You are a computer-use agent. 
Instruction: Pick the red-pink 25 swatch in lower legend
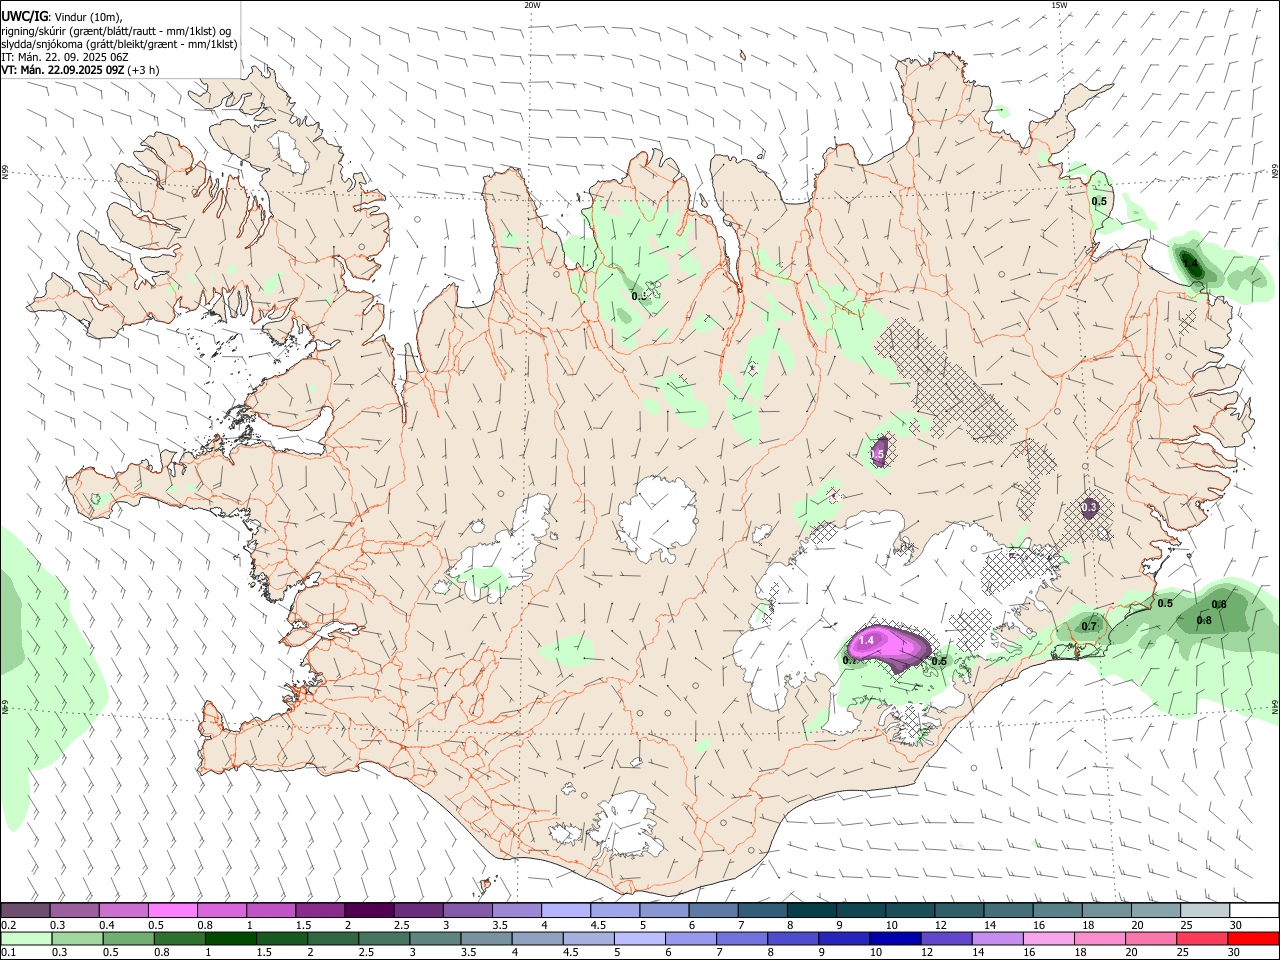point(1200,938)
